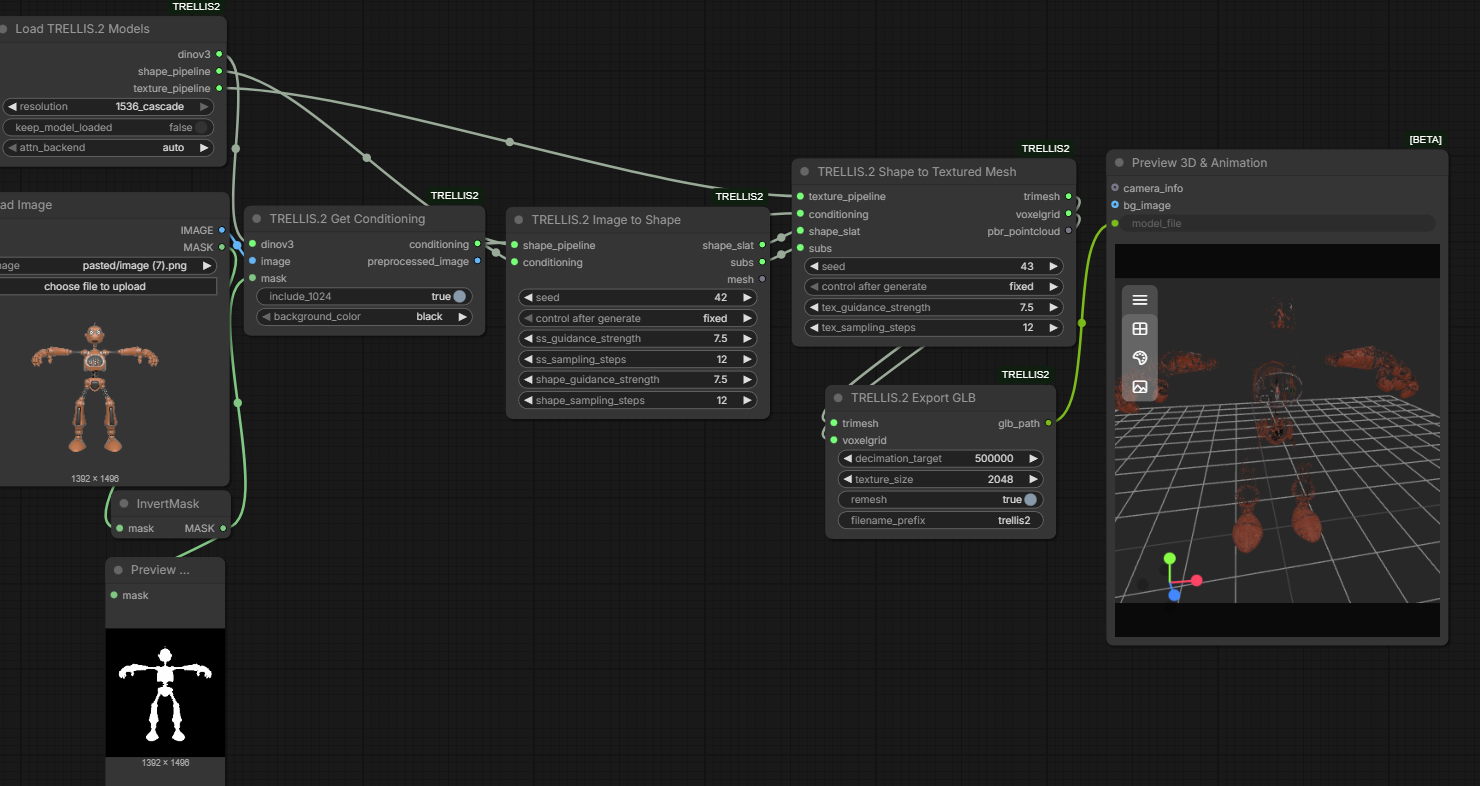
Task: Select next attn_backend option with right arrow
Action: (x=204, y=148)
